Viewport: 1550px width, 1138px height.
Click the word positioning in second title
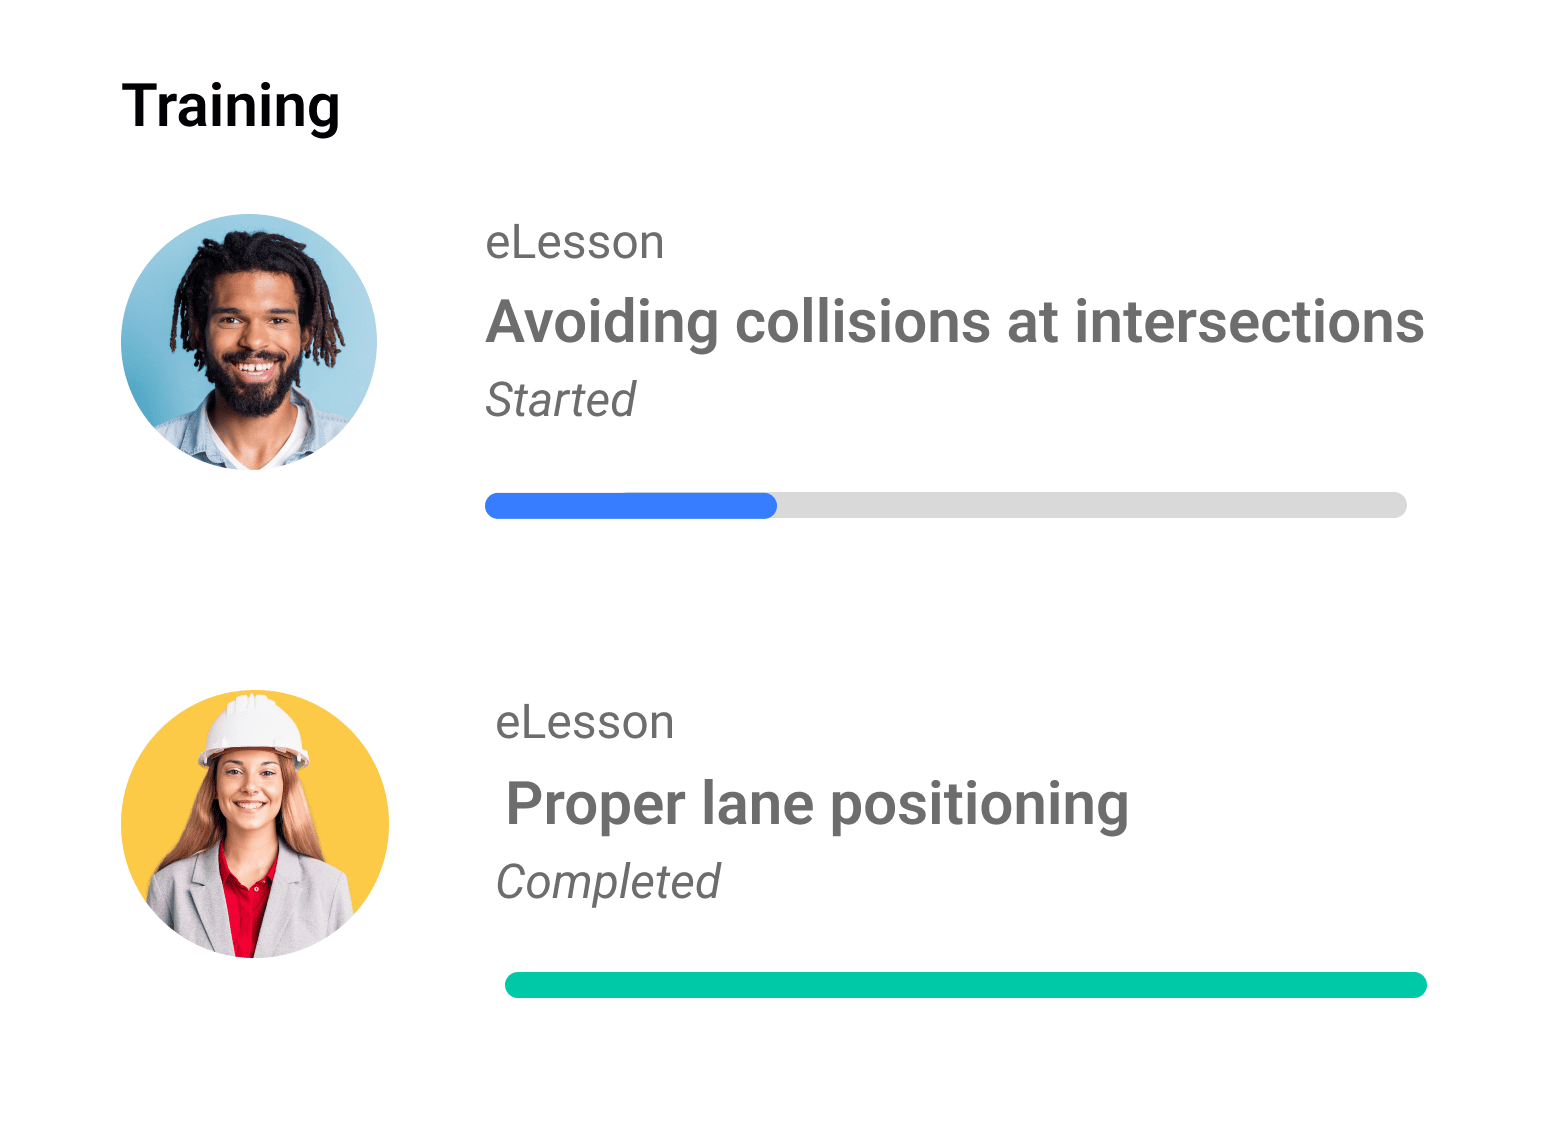(980, 806)
